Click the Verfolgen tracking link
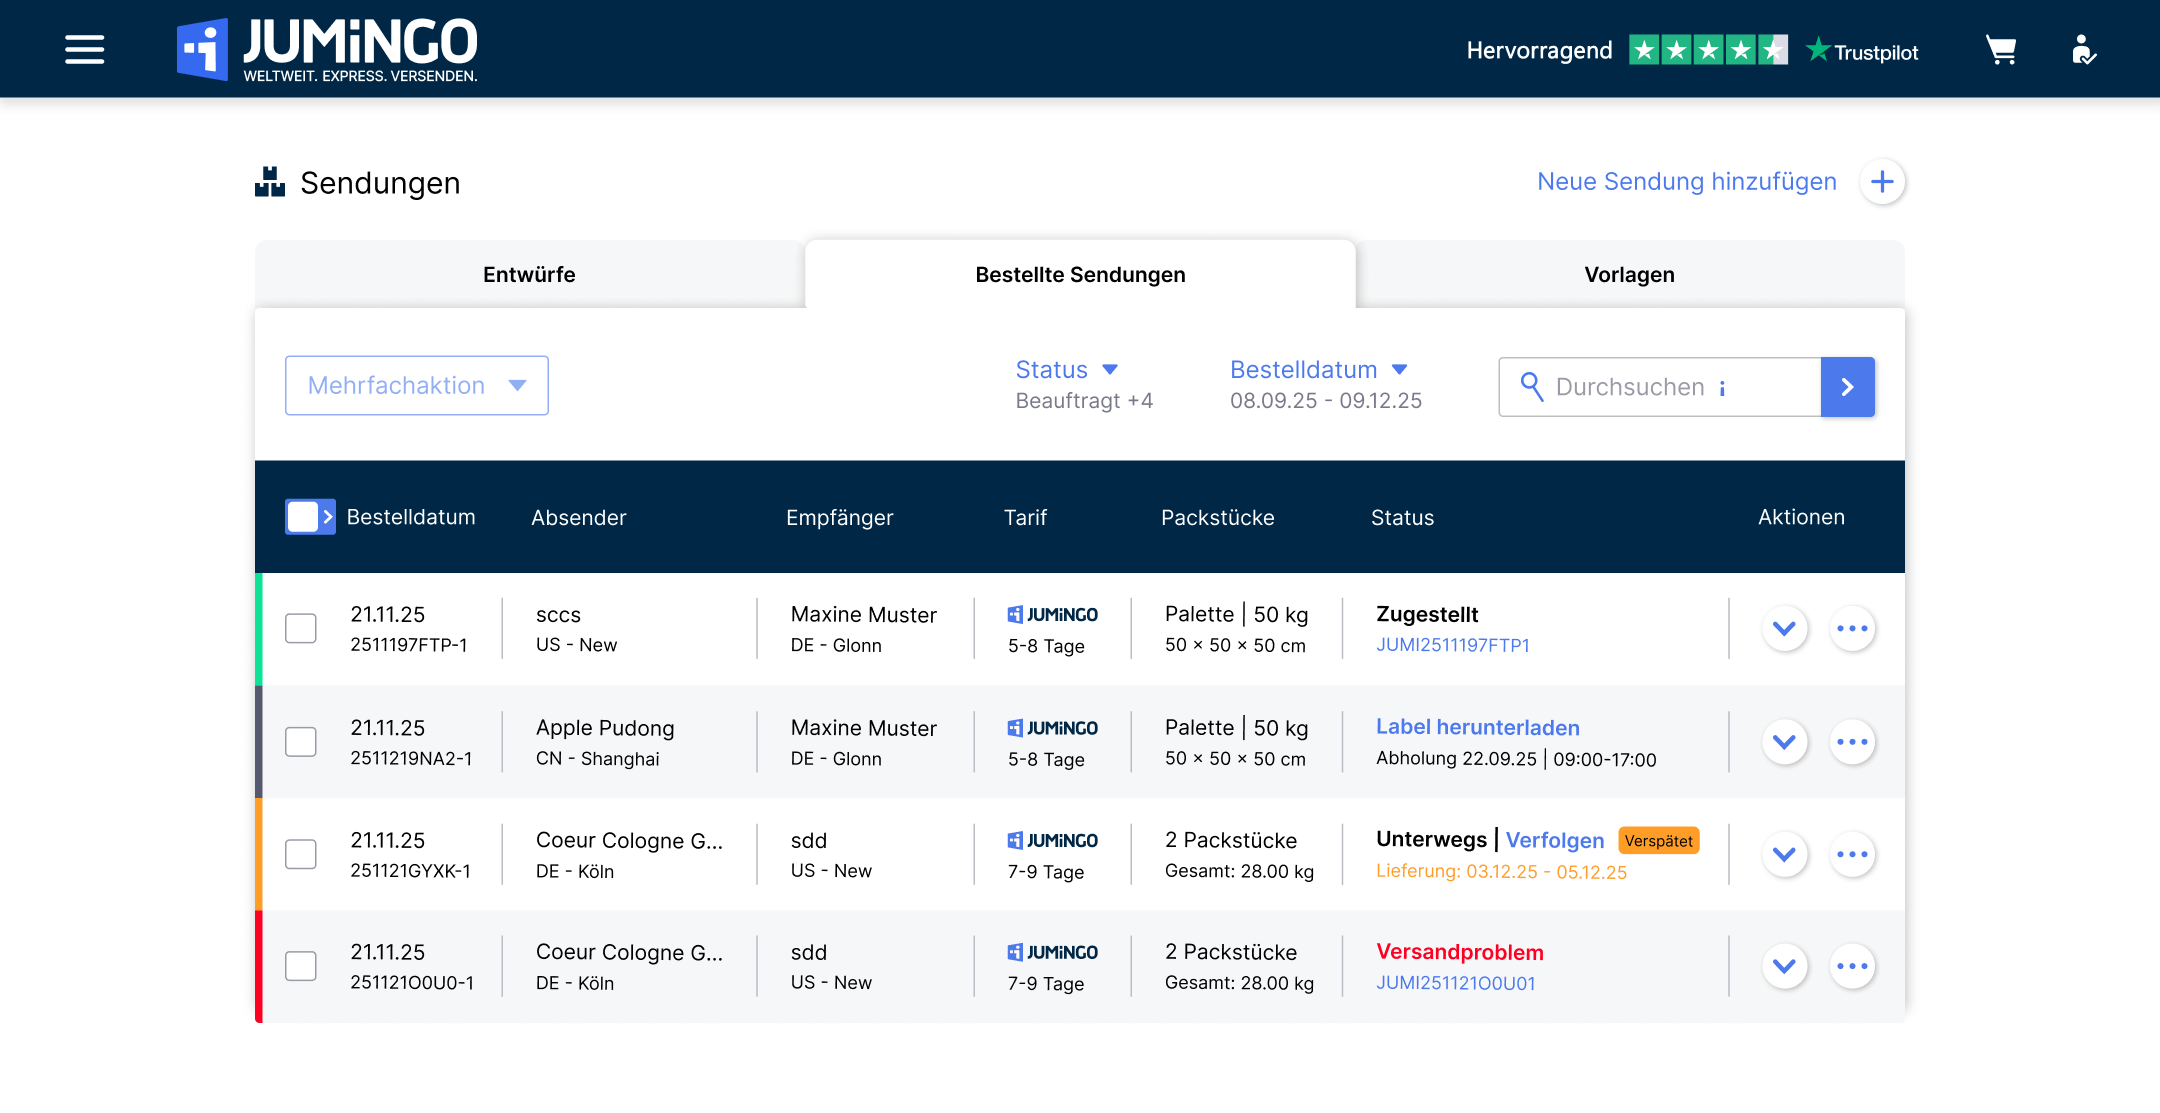Image resolution: width=2160 pixels, height=1113 pixels. click(1554, 841)
